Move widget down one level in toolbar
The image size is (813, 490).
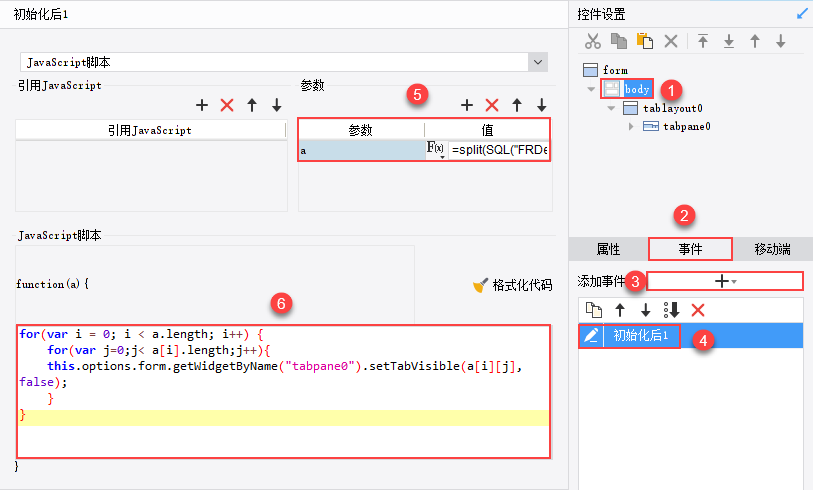[781, 41]
